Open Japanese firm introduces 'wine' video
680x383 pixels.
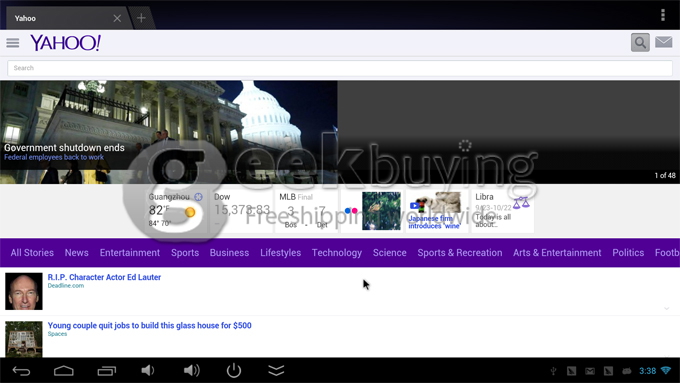coord(437,211)
